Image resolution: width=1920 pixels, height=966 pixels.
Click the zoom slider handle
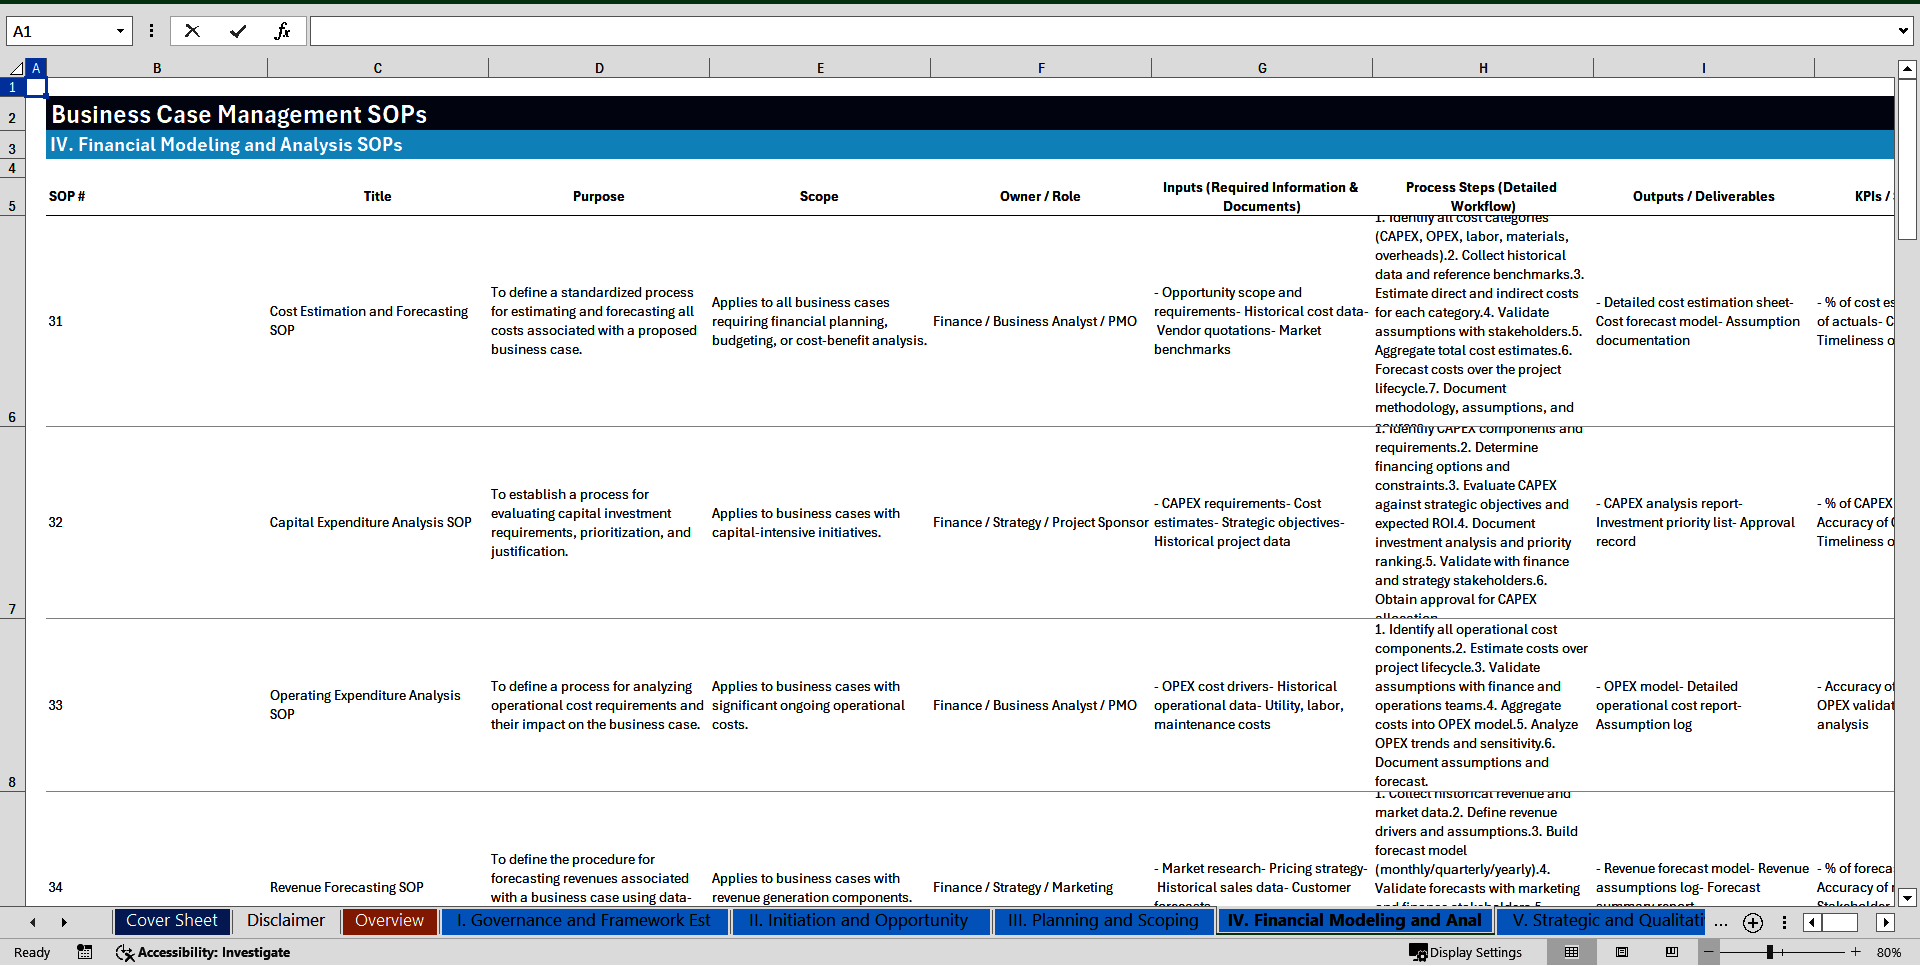pyautogui.click(x=1770, y=952)
